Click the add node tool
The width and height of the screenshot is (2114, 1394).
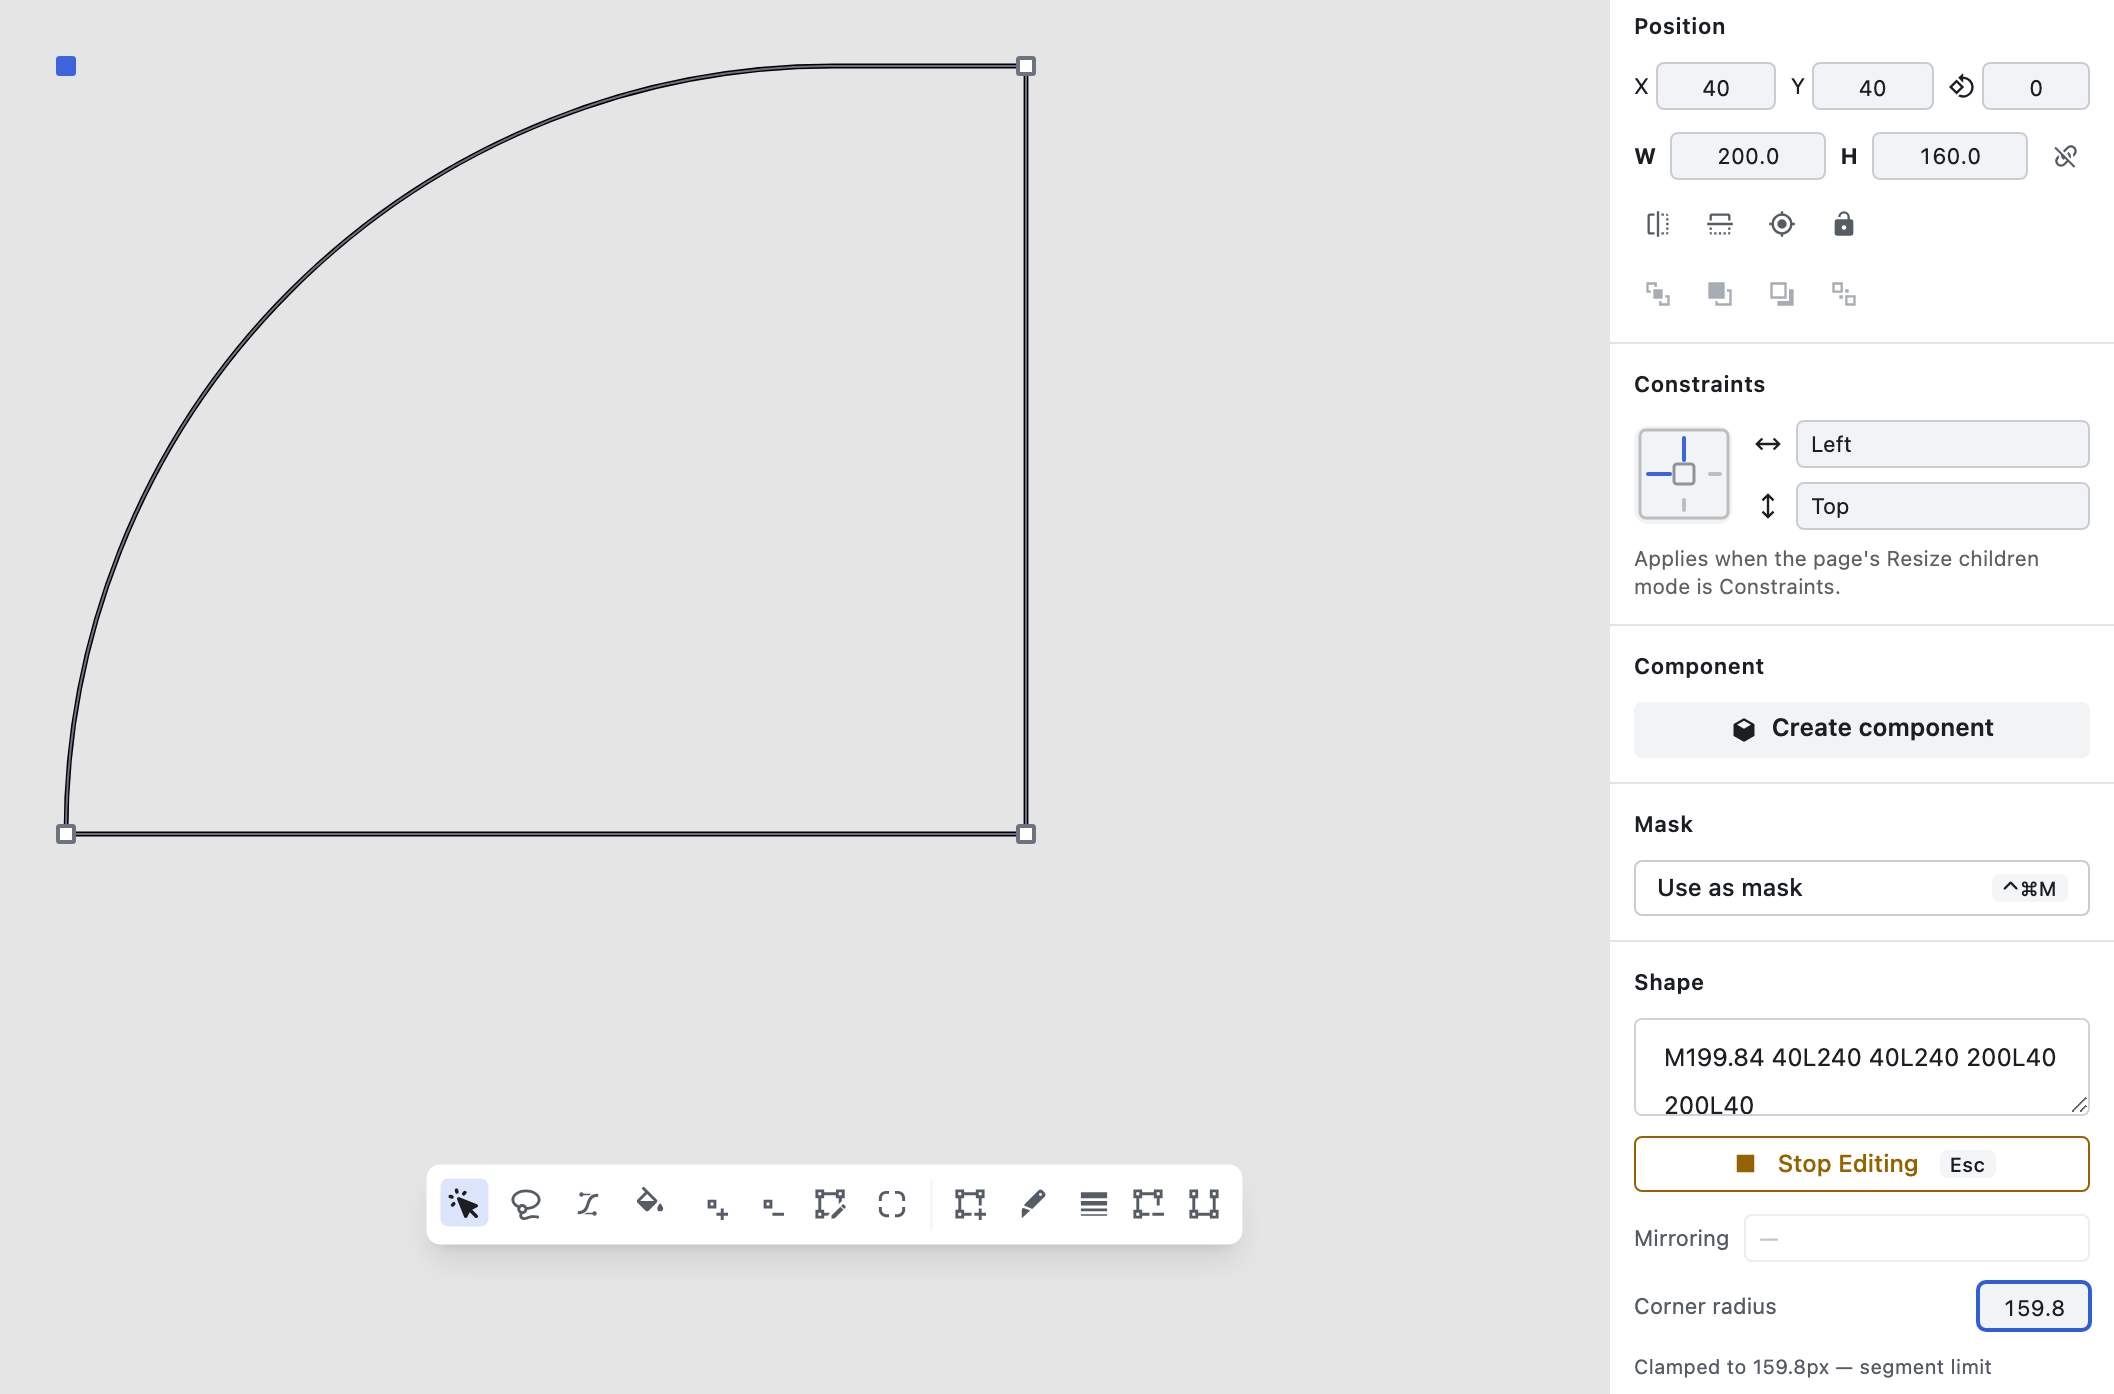tap(716, 1208)
